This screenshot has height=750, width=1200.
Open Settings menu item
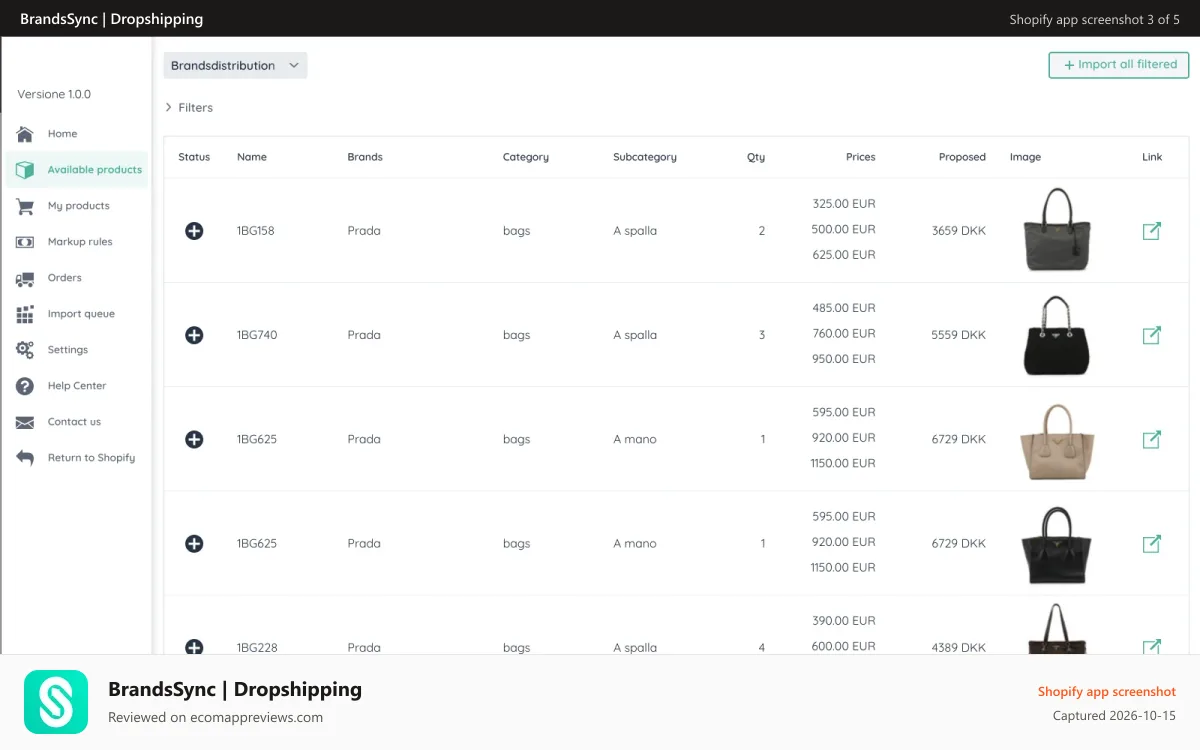tap(68, 350)
